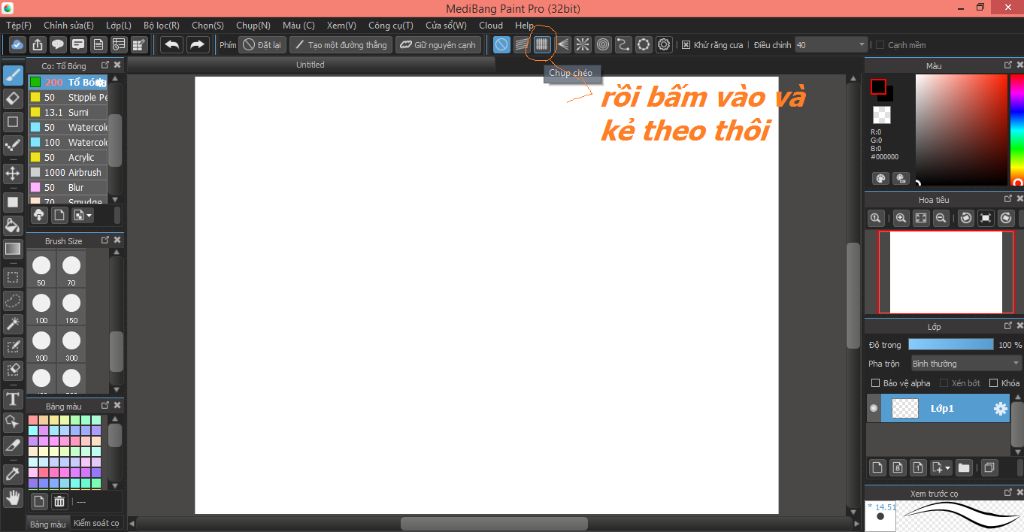This screenshot has width=1024, height=532.
Task: Select the Eyedropper tool
Action: coord(12,474)
